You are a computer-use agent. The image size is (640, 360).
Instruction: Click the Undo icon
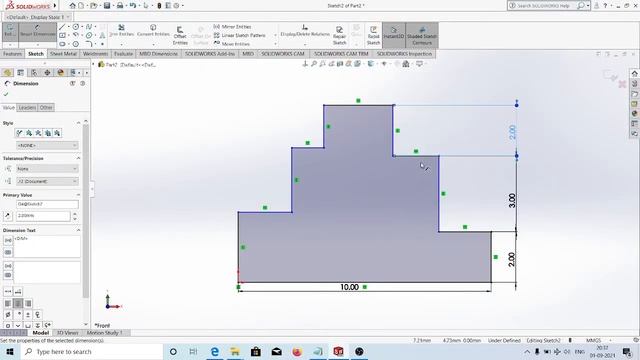(x=133, y=6)
